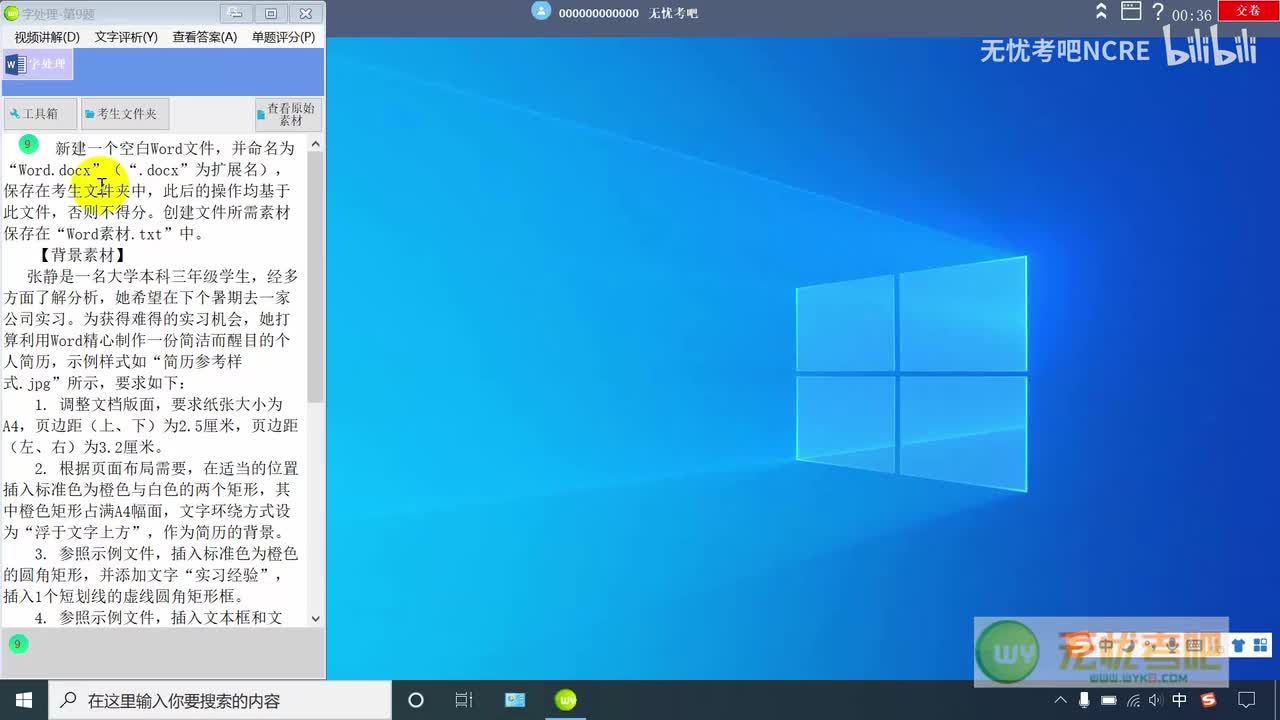Click the user avatar icon in exam bar
The width and height of the screenshot is (1280, 720).
point(541,11)
